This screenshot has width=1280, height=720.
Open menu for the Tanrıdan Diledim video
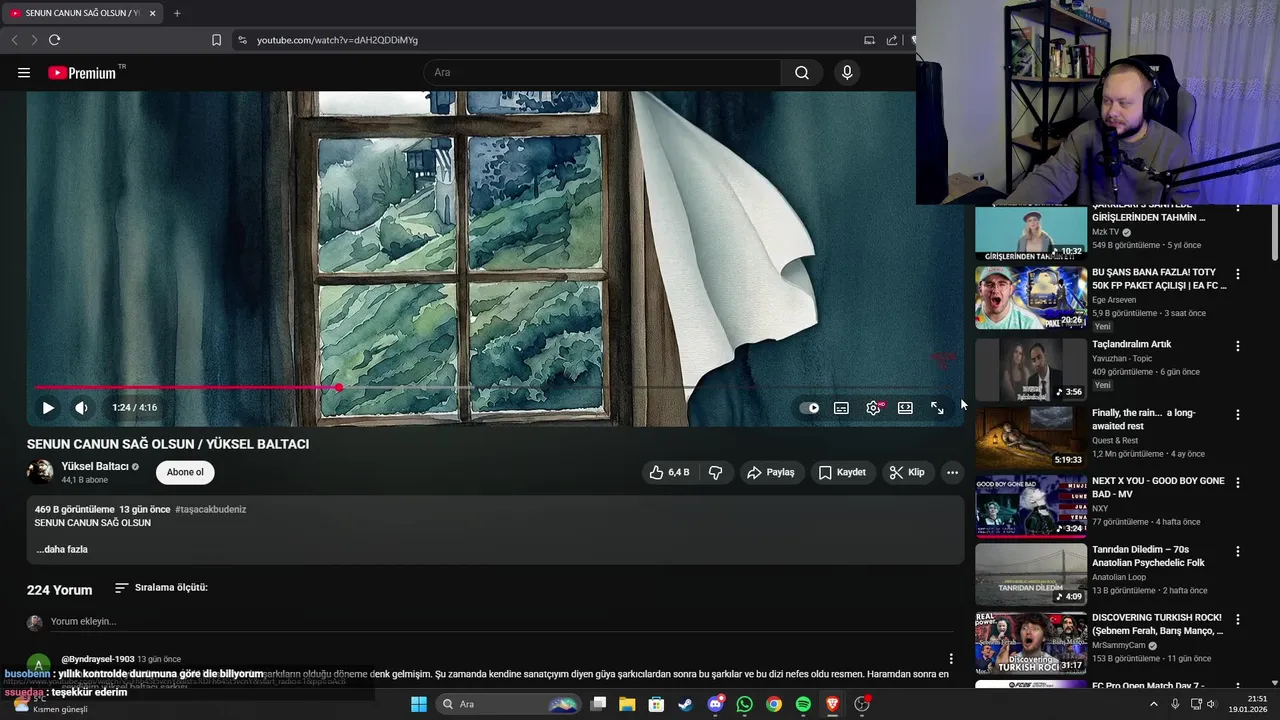coord(1238,551)
